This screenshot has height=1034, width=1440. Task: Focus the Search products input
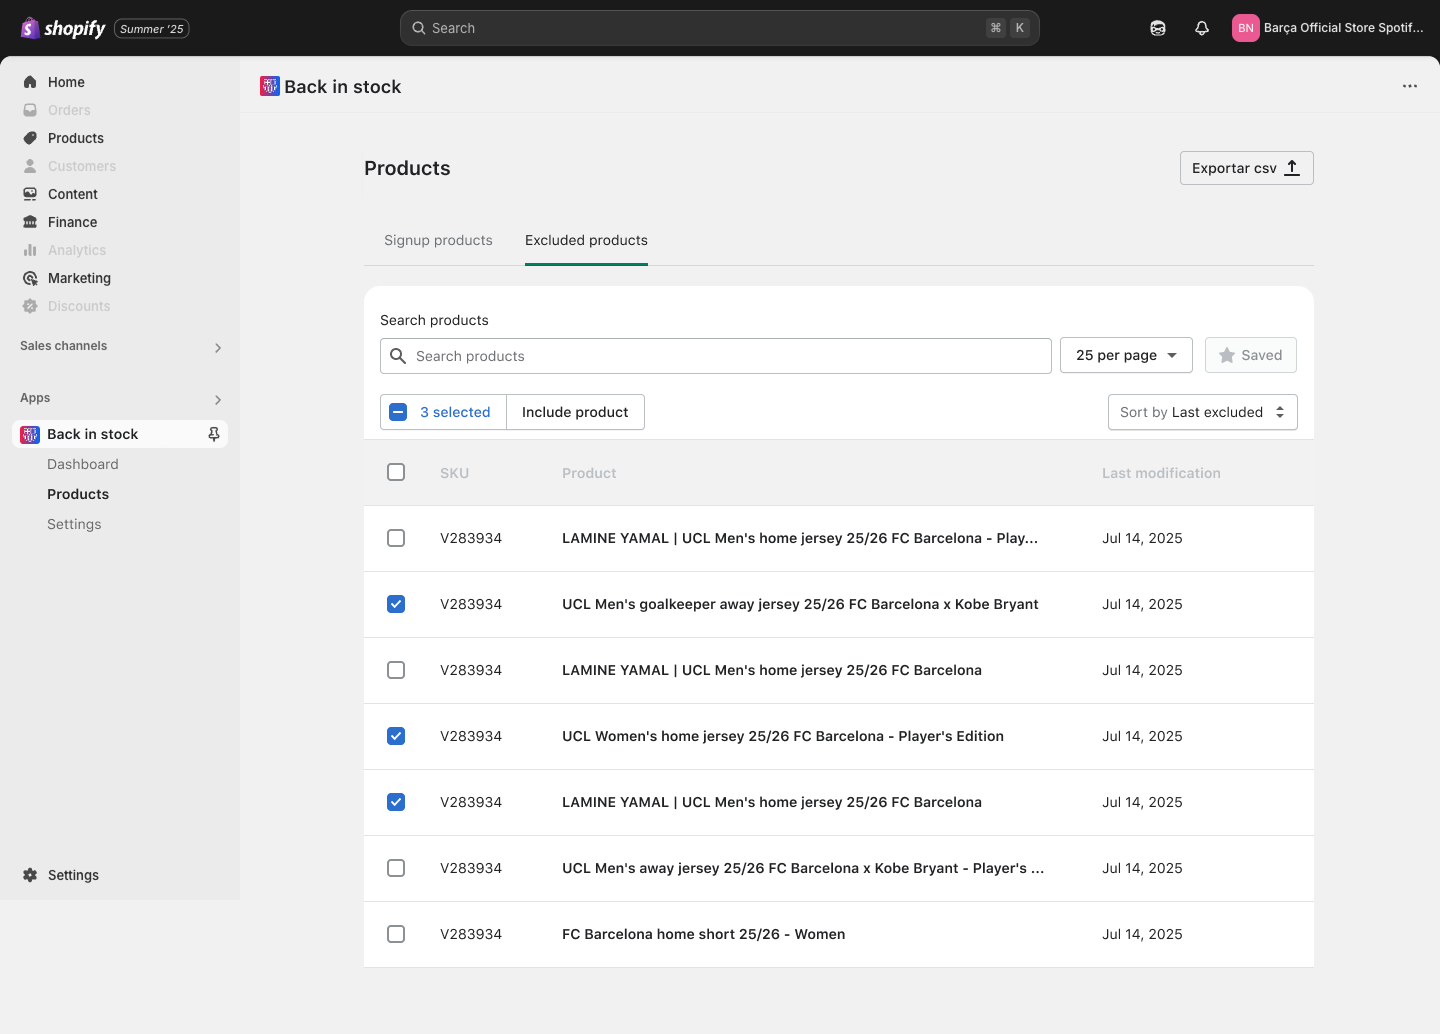point(716,356)
